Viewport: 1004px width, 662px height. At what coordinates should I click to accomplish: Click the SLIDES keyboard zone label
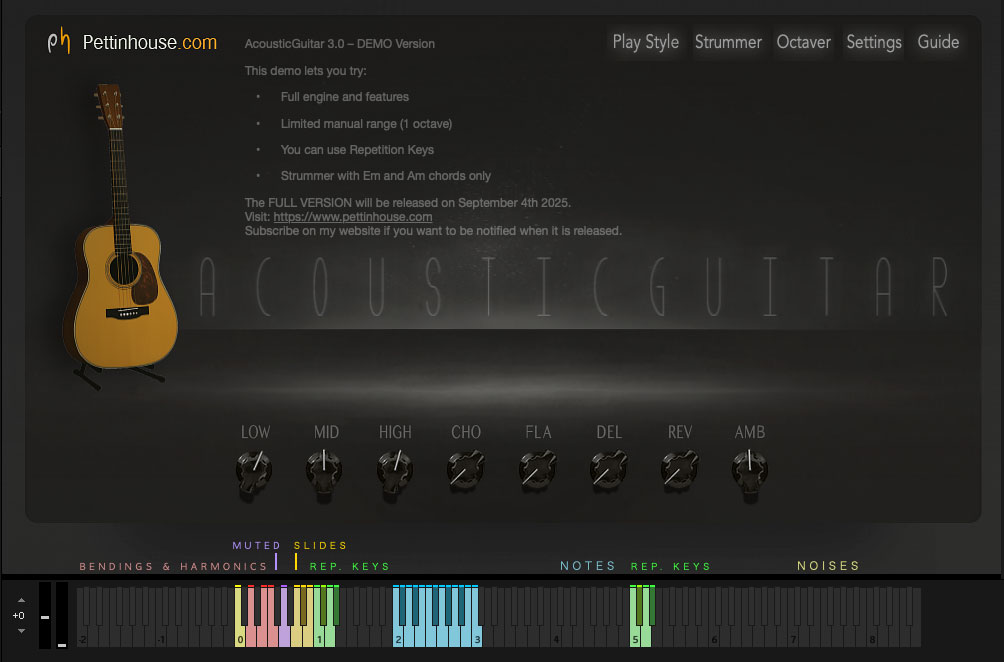(320, 545)
